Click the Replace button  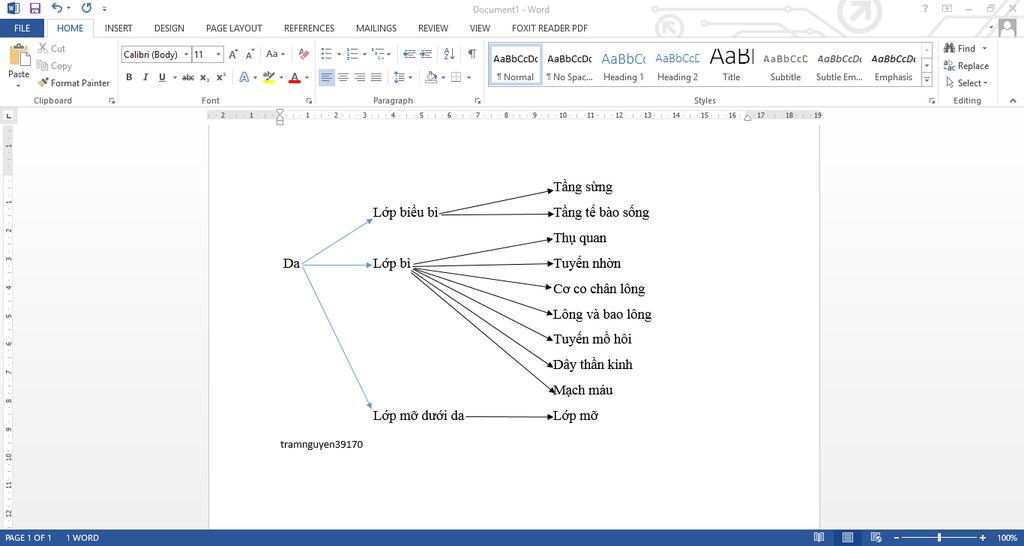pyautogui.click(x=966, y=65)
